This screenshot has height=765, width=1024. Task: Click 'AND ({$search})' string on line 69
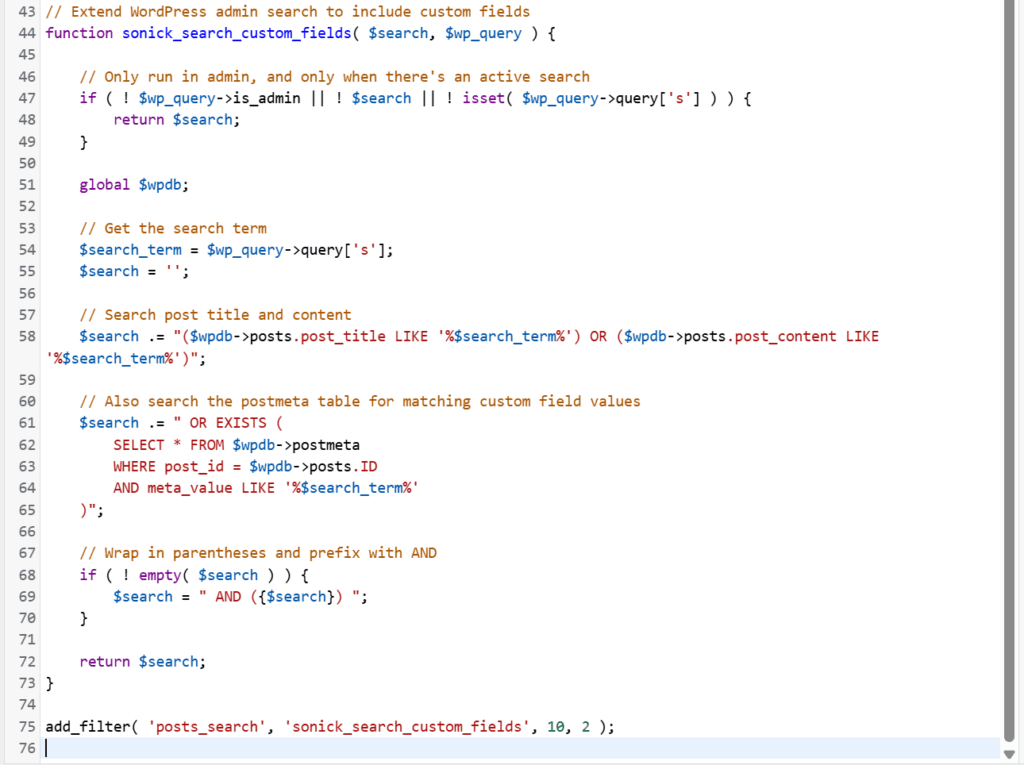point(279,596)
